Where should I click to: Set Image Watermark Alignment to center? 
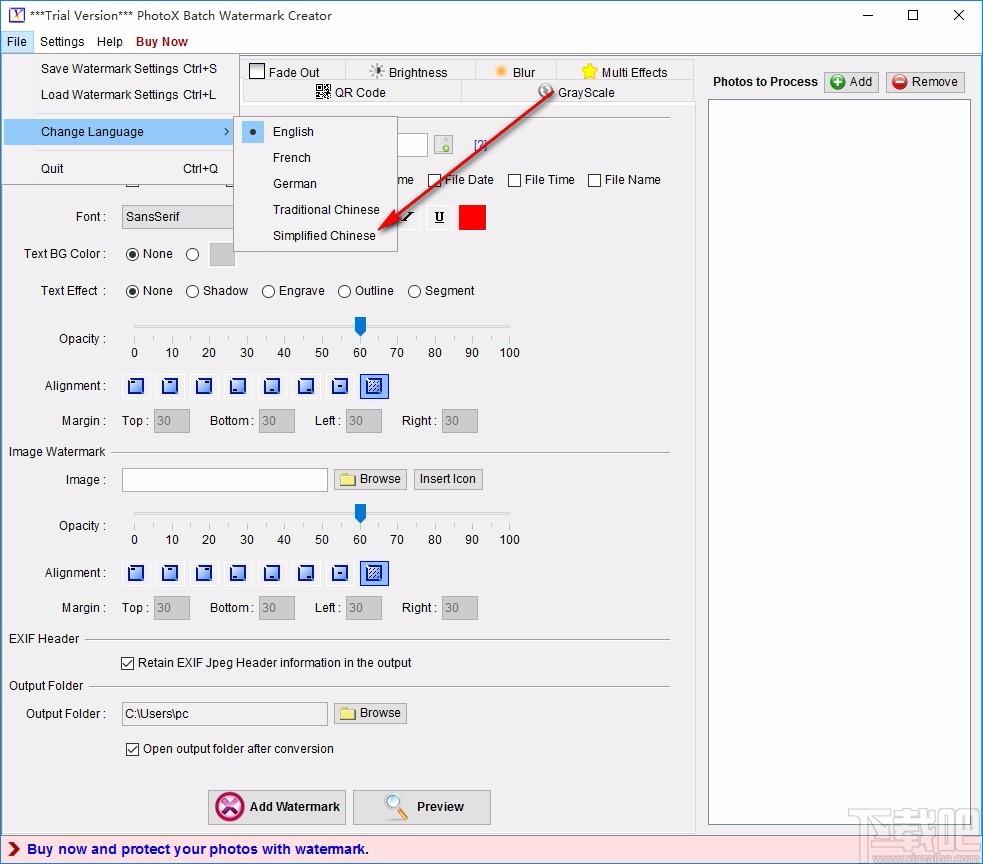[x=340, y=573]
